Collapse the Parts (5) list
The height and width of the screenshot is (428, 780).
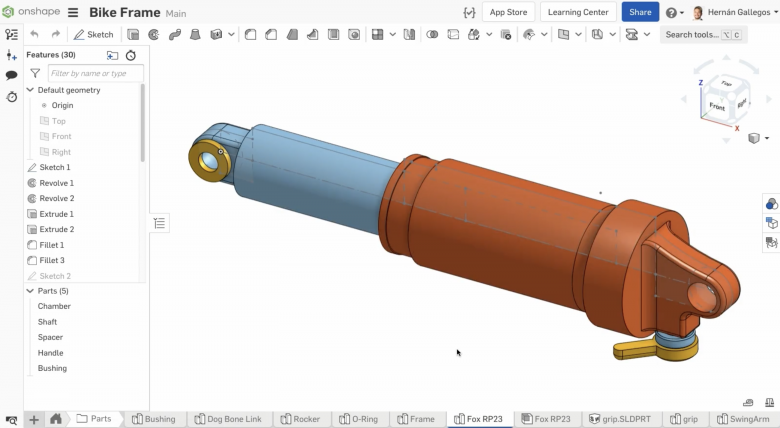30,291
